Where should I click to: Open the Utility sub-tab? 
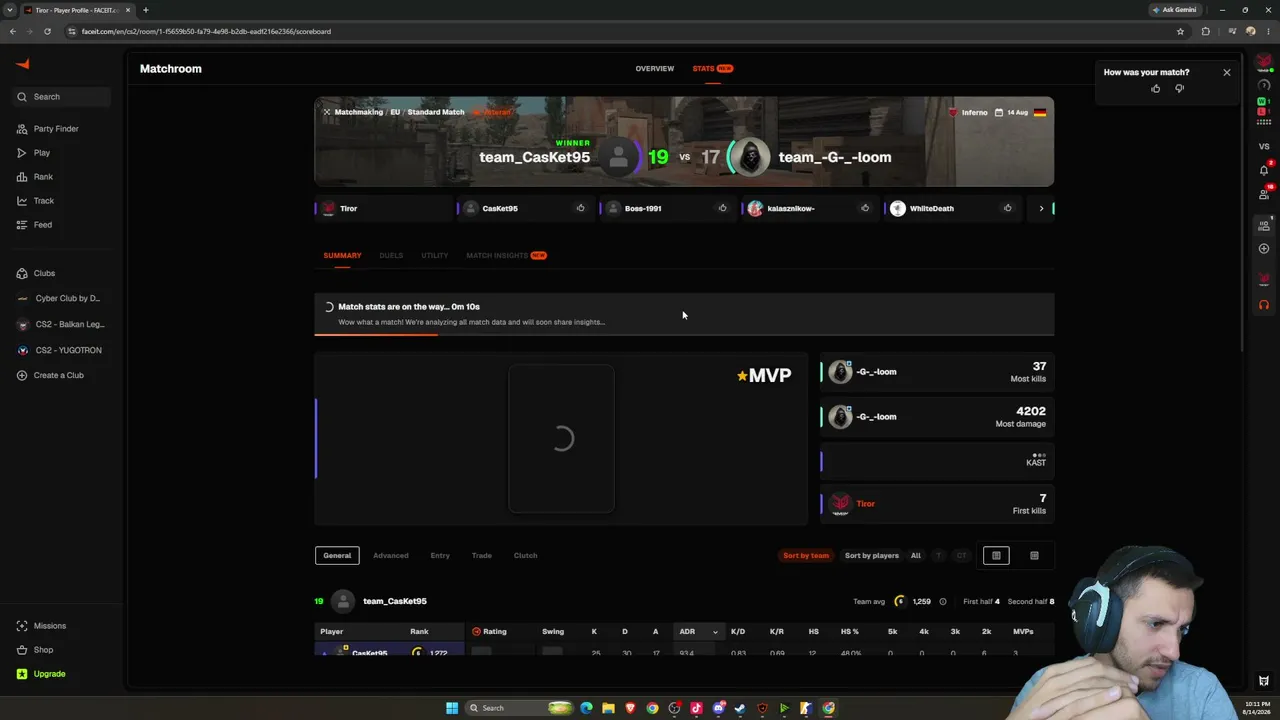tap(434, 255)
